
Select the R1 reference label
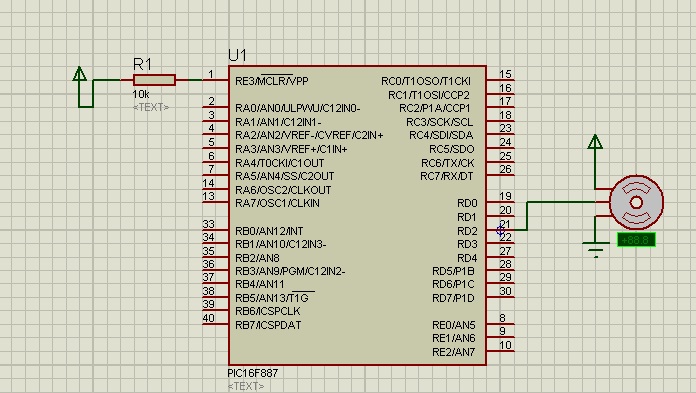142,64
